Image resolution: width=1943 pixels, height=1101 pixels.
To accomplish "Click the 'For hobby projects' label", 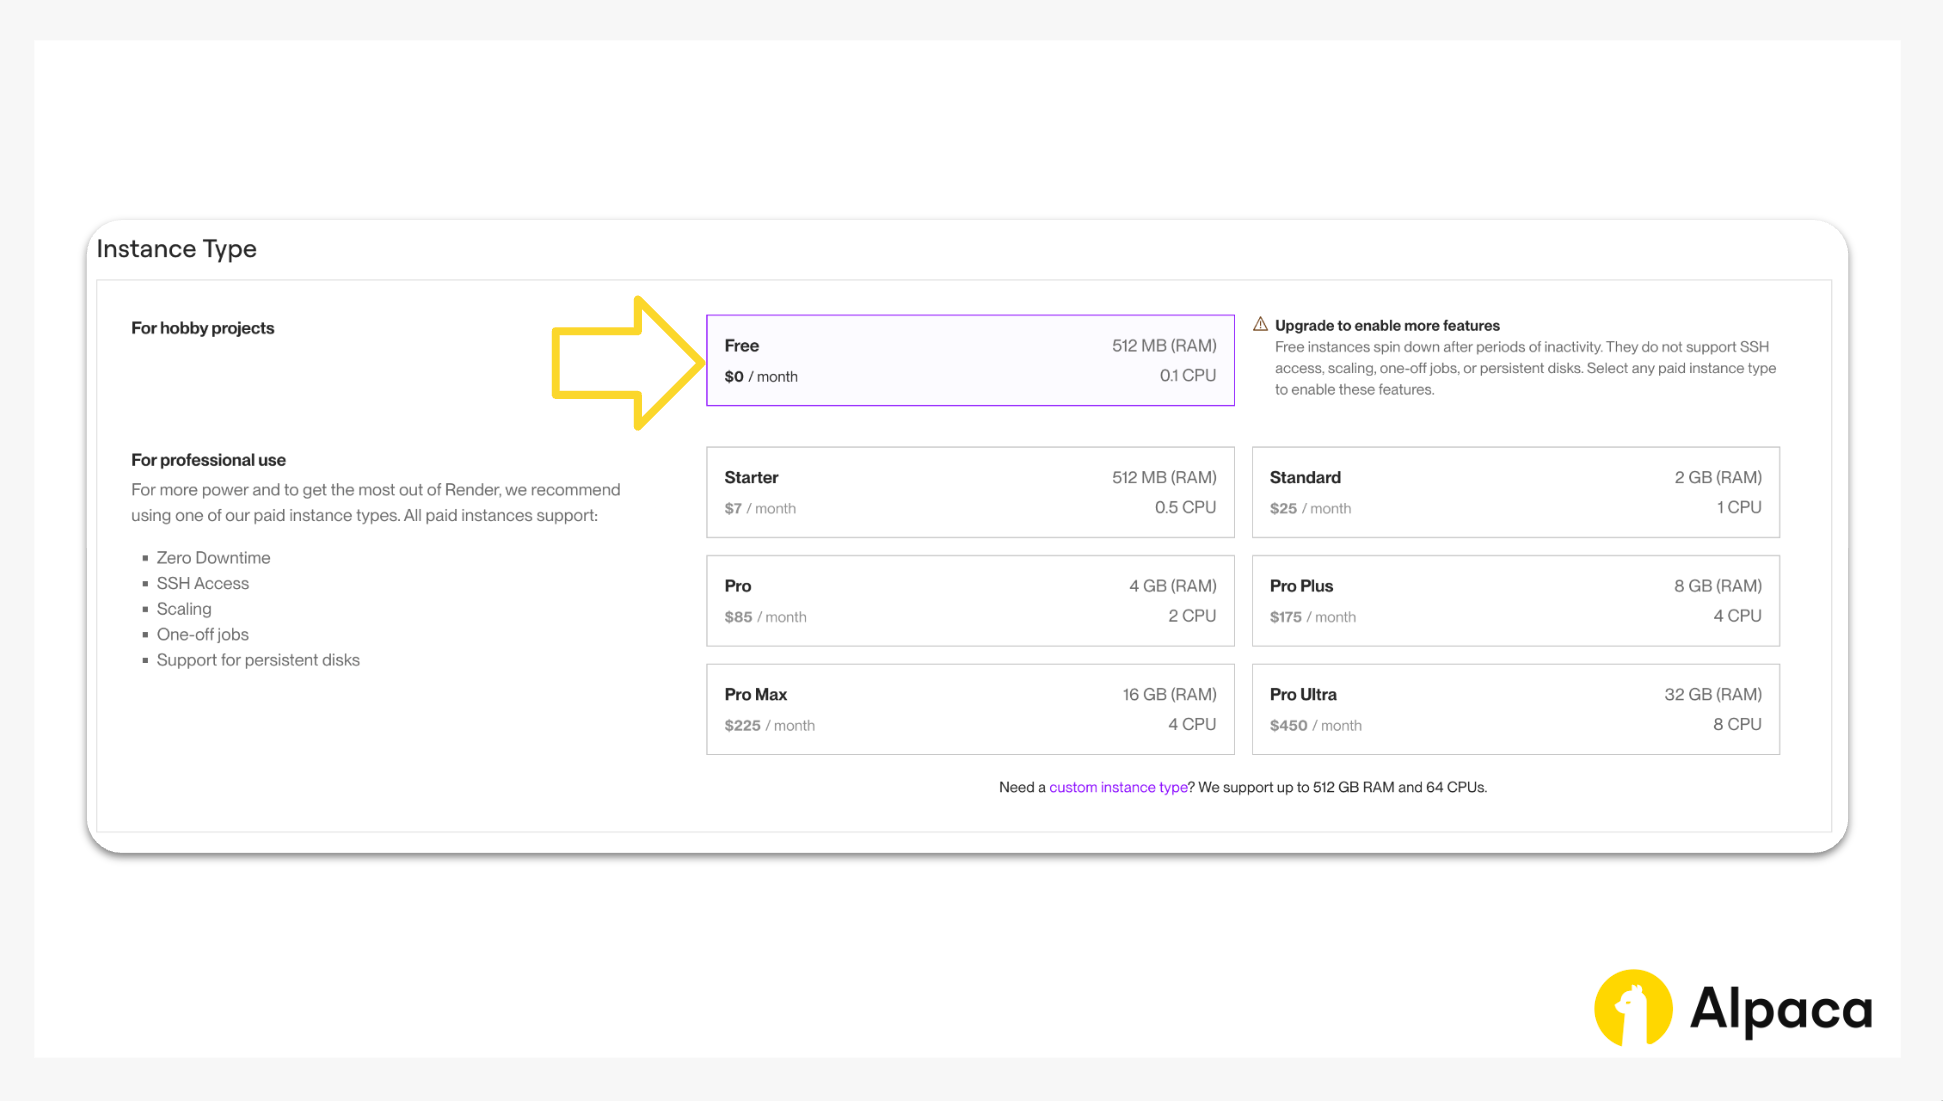I will click(202, 328).
